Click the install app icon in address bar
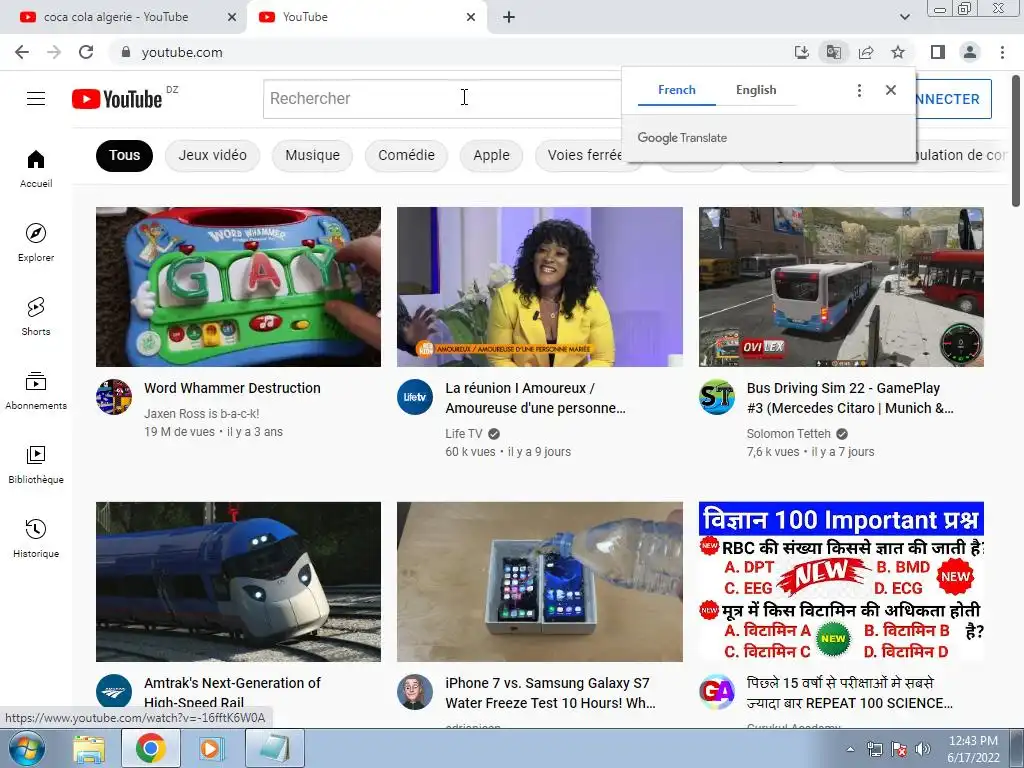1024x768 pixels. 801,52
